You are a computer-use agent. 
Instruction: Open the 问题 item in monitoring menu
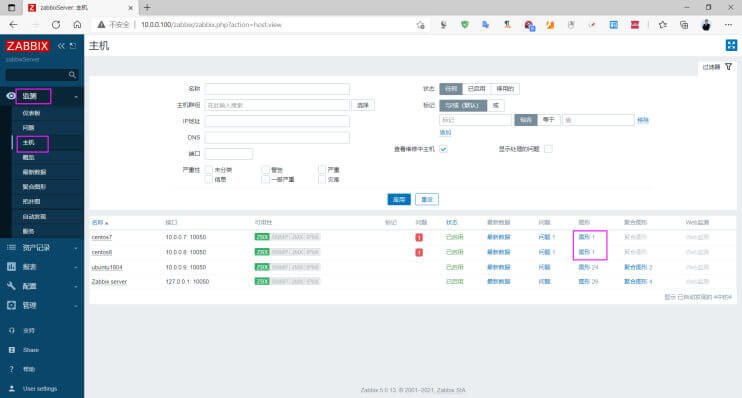coord(28,128)
